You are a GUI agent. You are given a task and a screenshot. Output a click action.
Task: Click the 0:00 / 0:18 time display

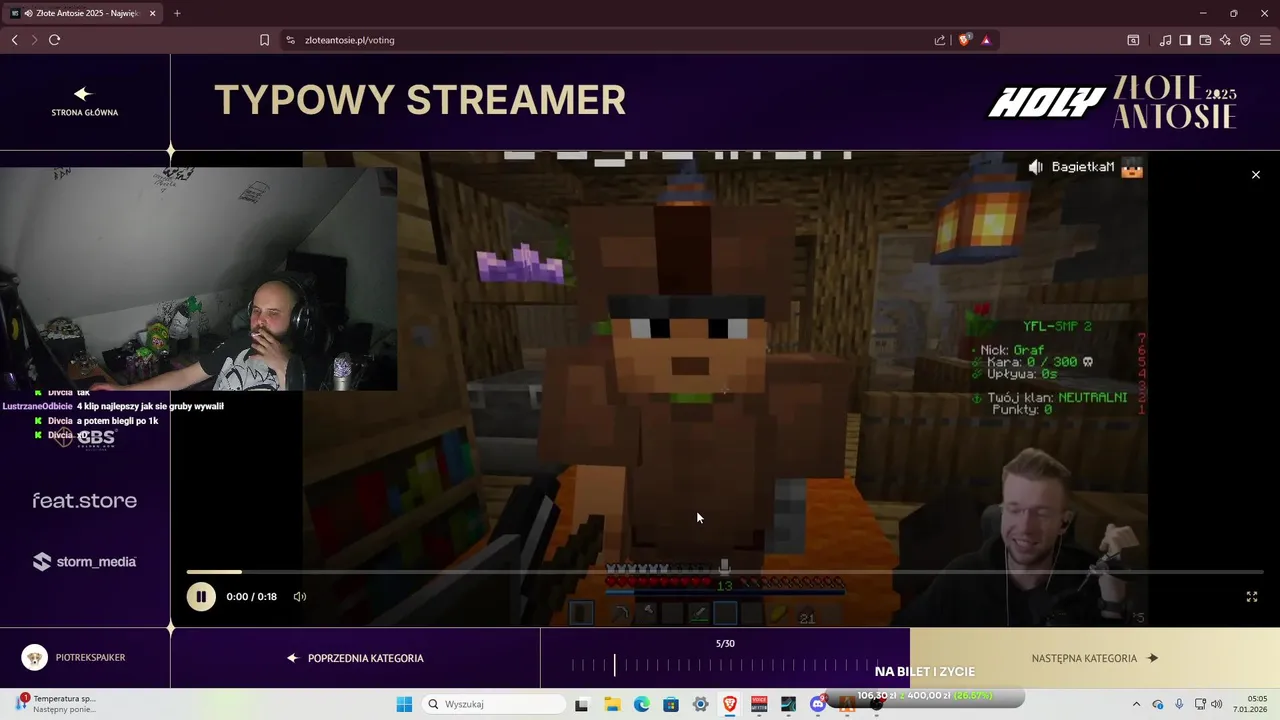coord(251,597)
